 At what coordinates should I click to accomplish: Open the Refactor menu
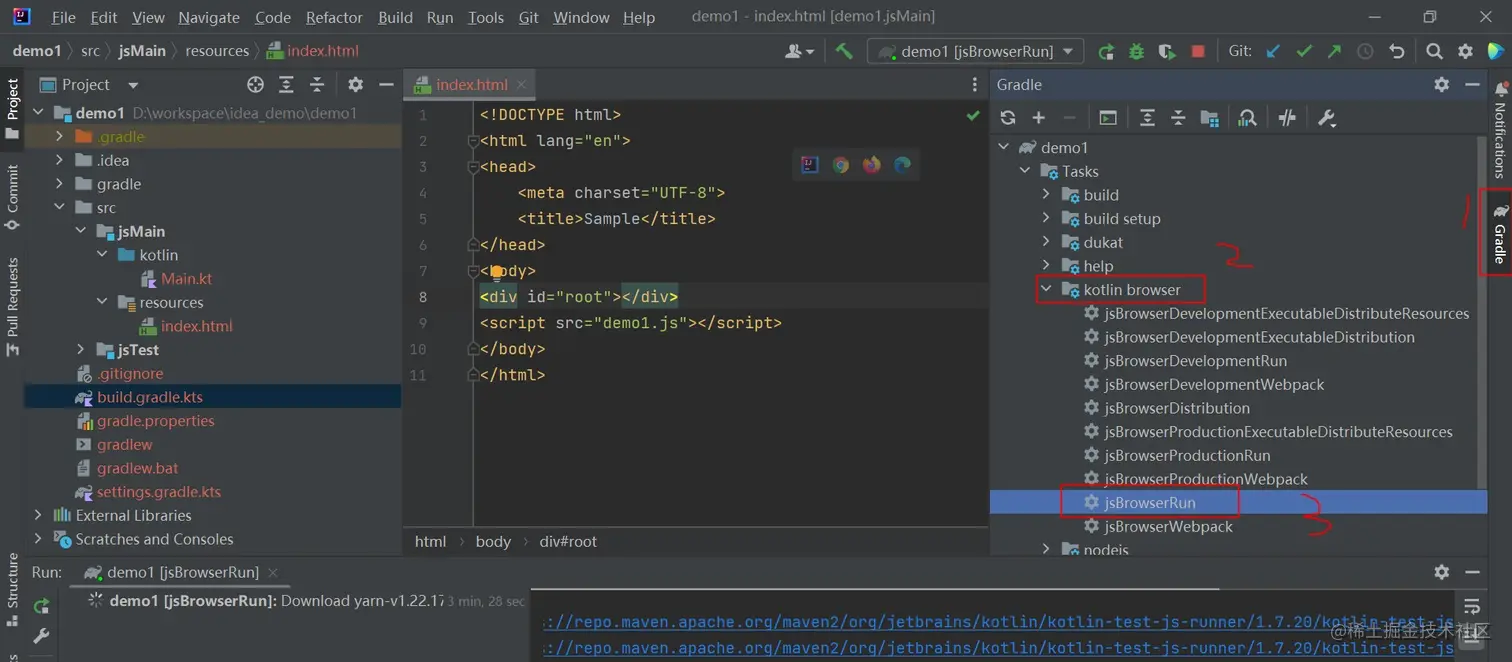click(x=333, y=17)
